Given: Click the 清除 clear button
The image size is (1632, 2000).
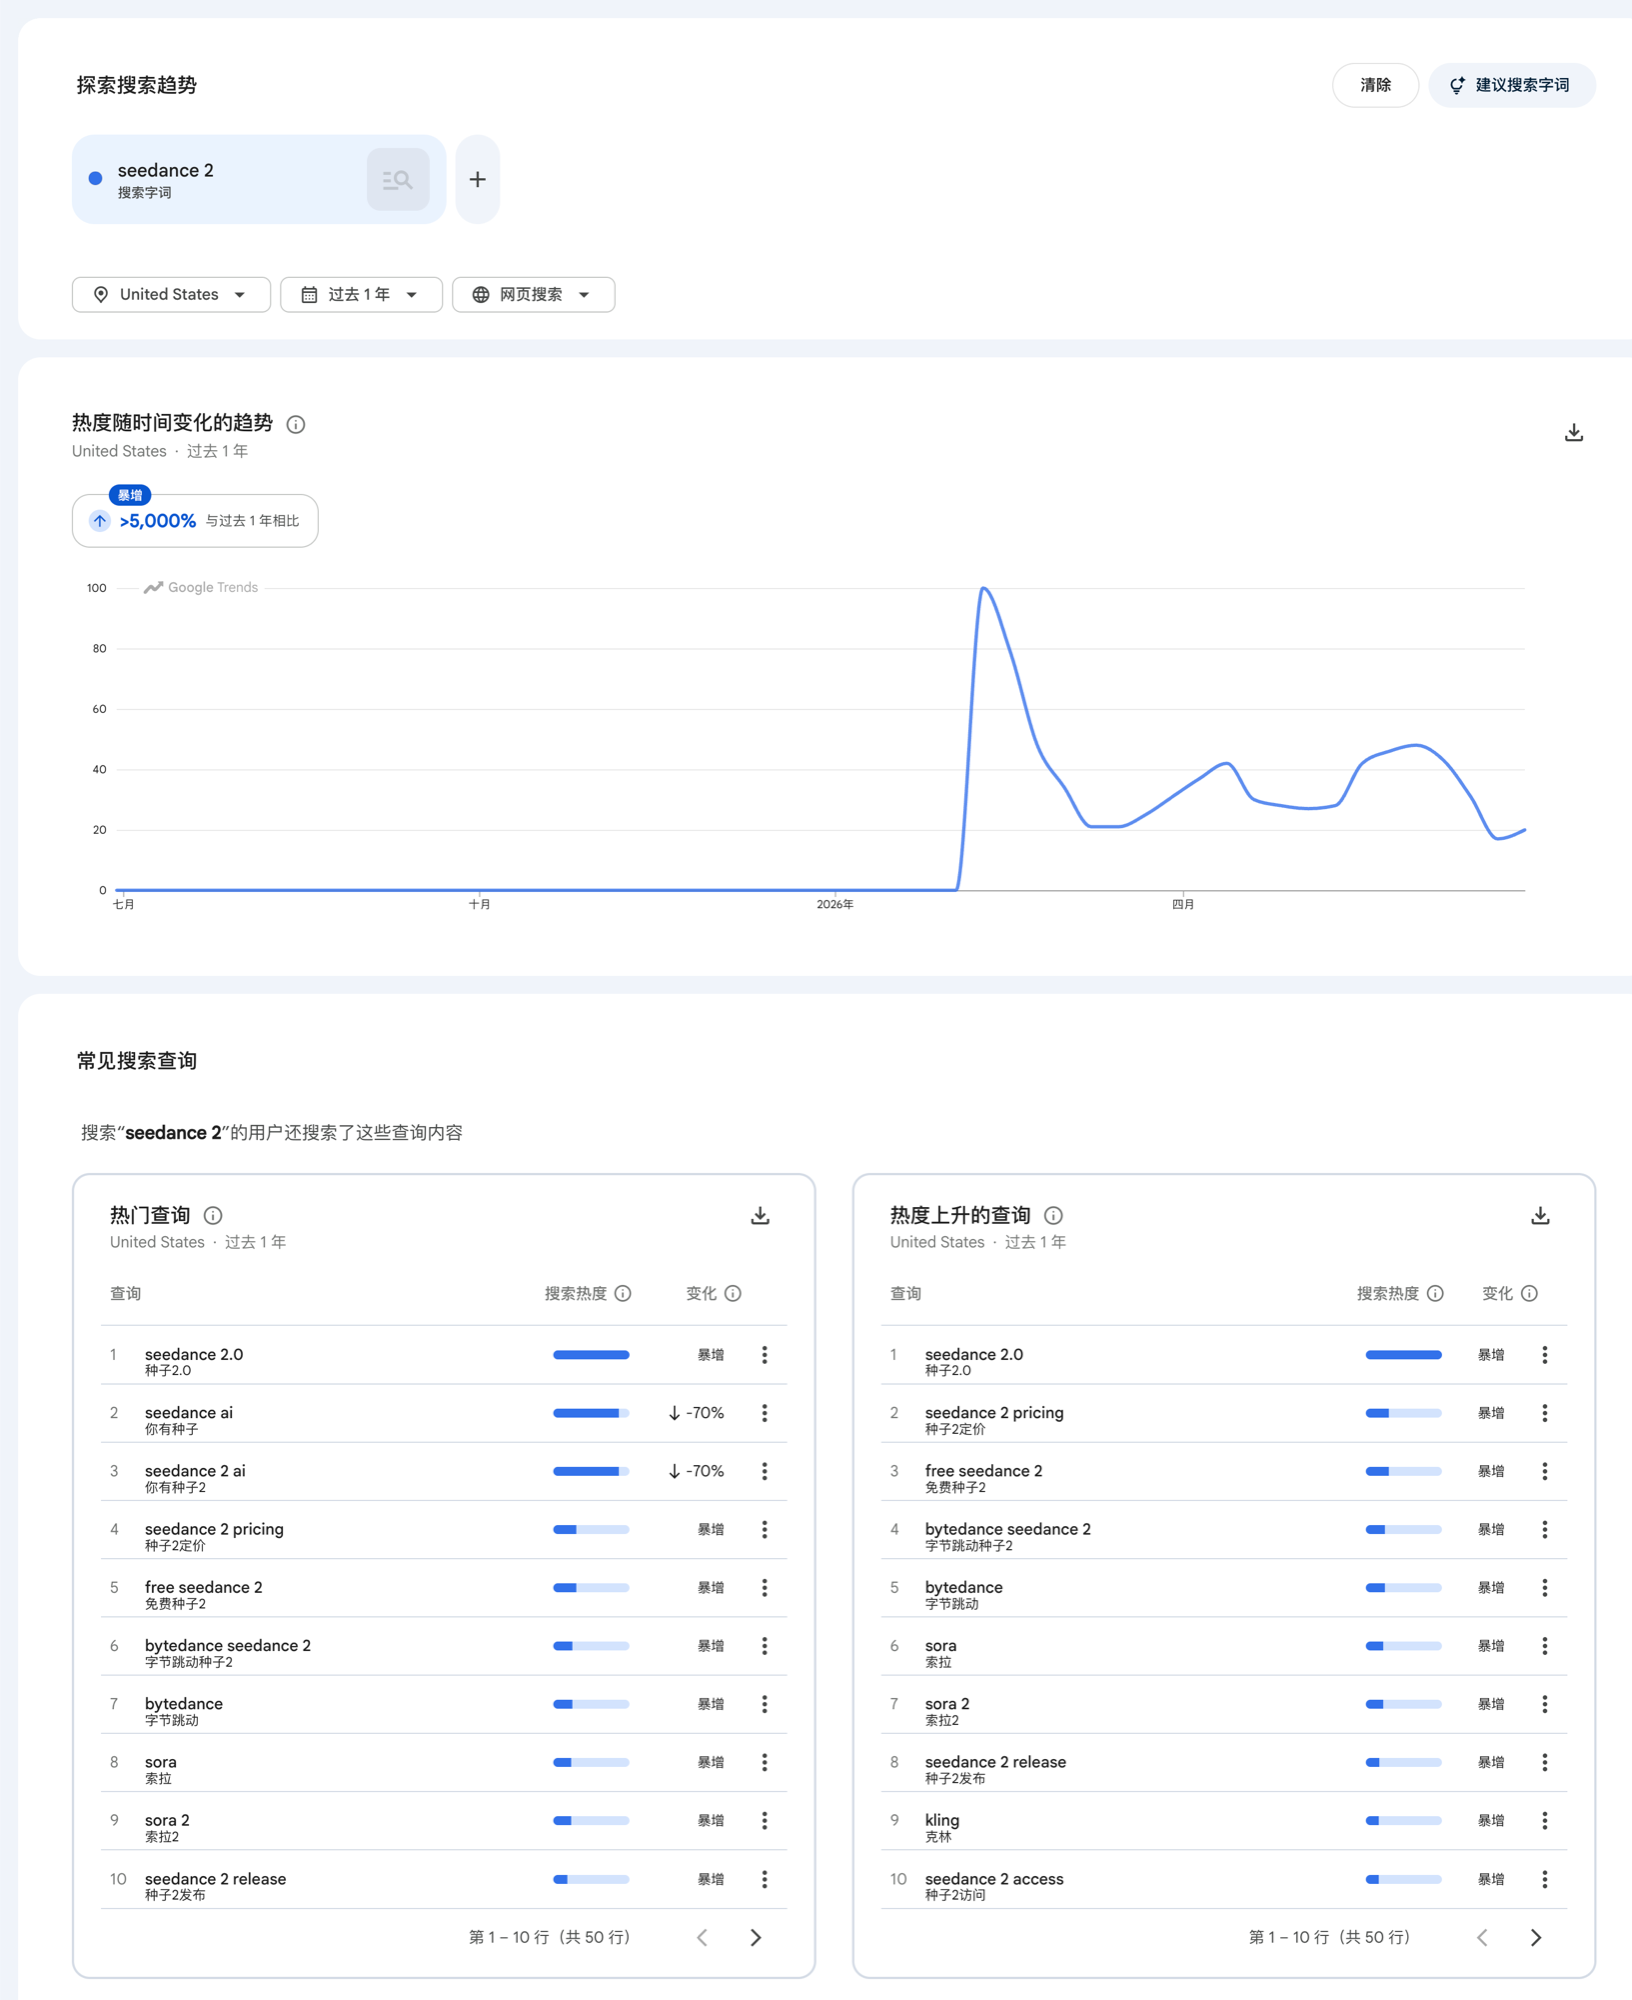Looking at the screenshot, I should click(x=1375, y=85).
